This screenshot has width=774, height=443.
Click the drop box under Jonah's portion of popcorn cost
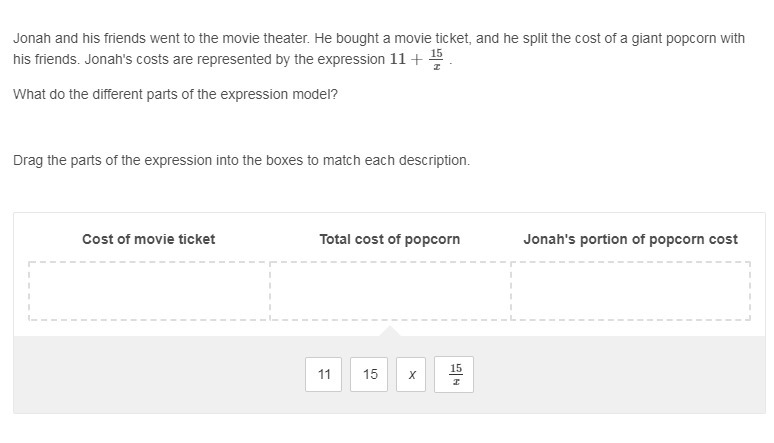pyautogui.click(x=630, y=291)
